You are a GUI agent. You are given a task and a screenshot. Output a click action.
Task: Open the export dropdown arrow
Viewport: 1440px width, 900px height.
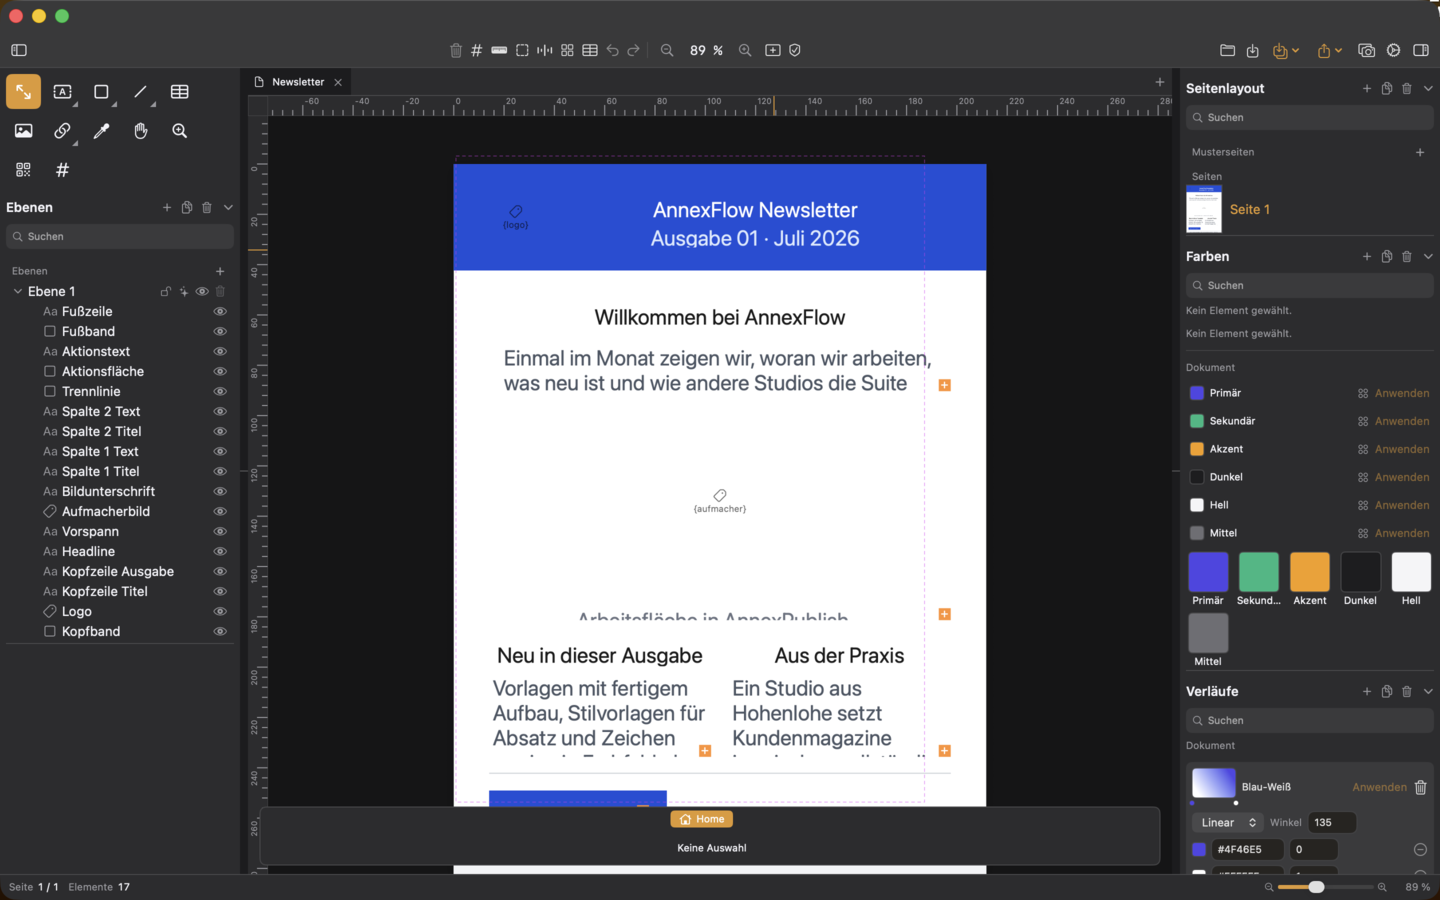coord(1338,50)
